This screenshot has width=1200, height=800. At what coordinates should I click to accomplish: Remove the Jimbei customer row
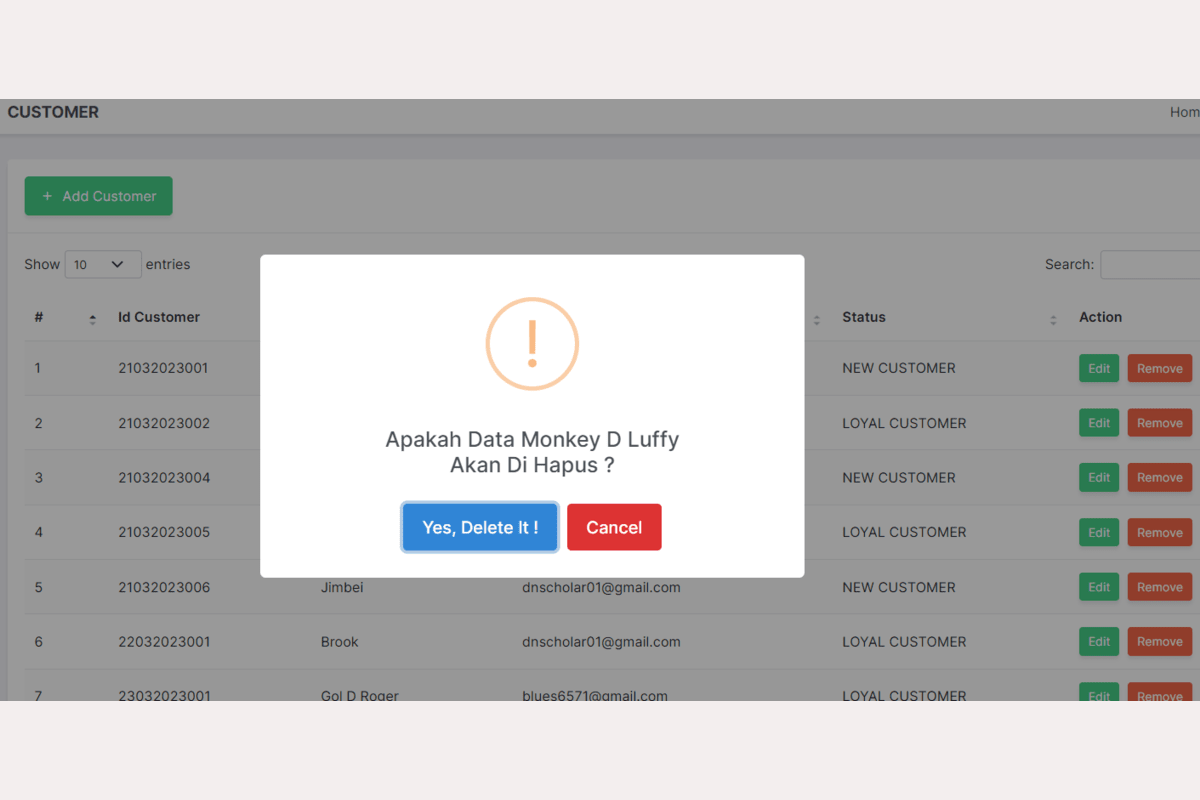tap(1159, 587)
